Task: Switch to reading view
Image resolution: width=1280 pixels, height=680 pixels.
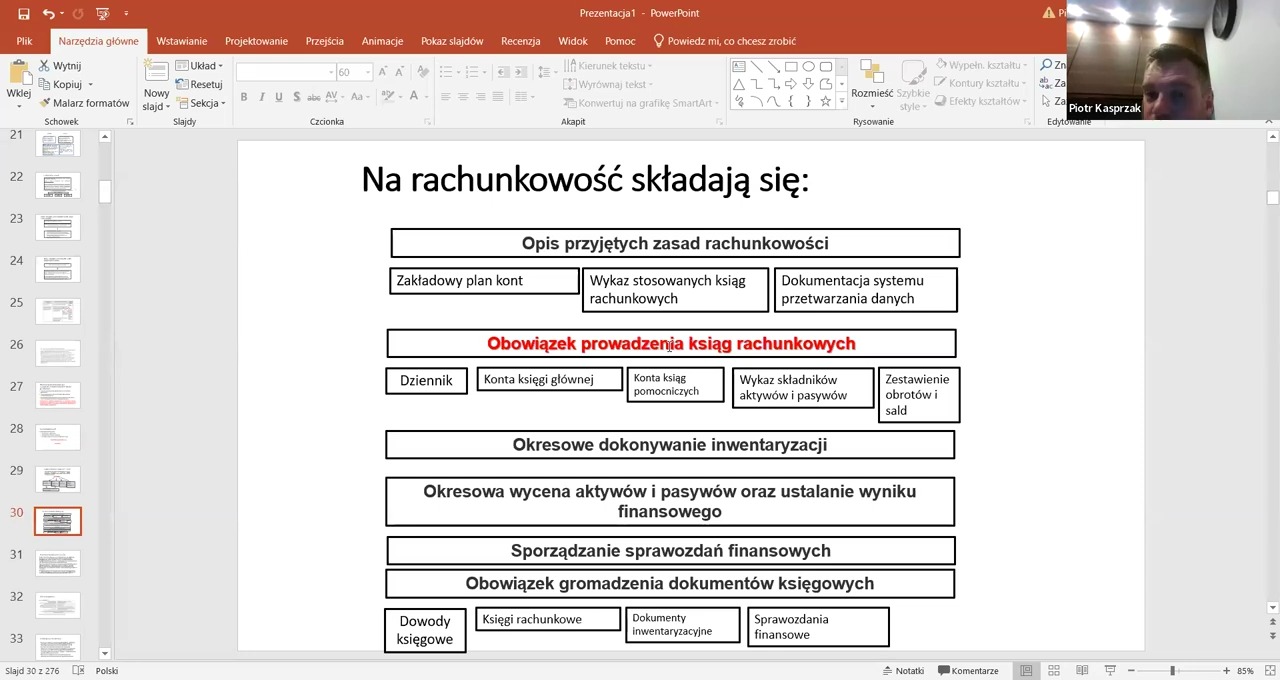Action: 1081,671
